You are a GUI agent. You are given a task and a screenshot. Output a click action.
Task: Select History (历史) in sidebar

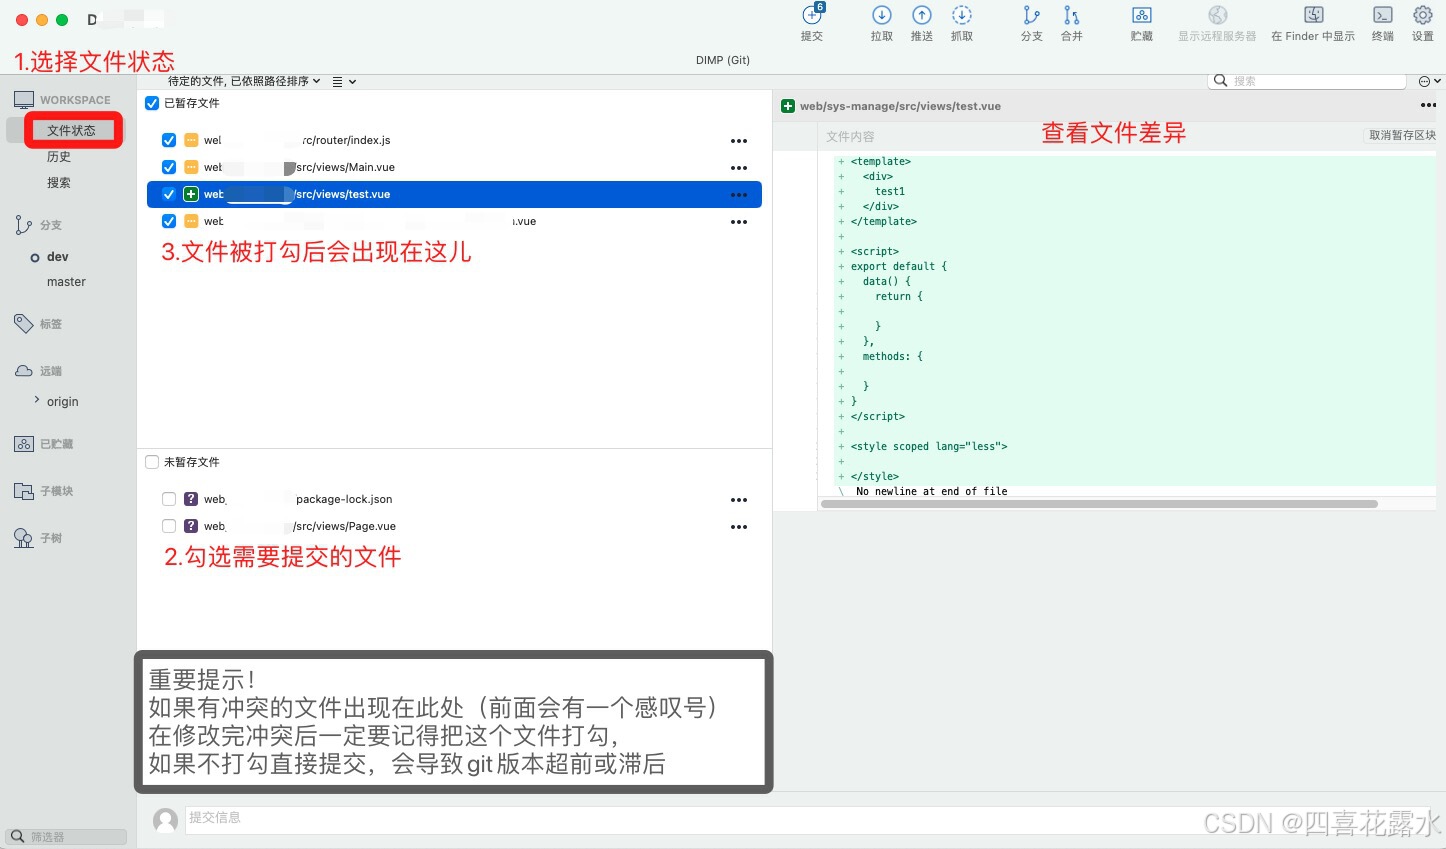click(x=59, y=157)
